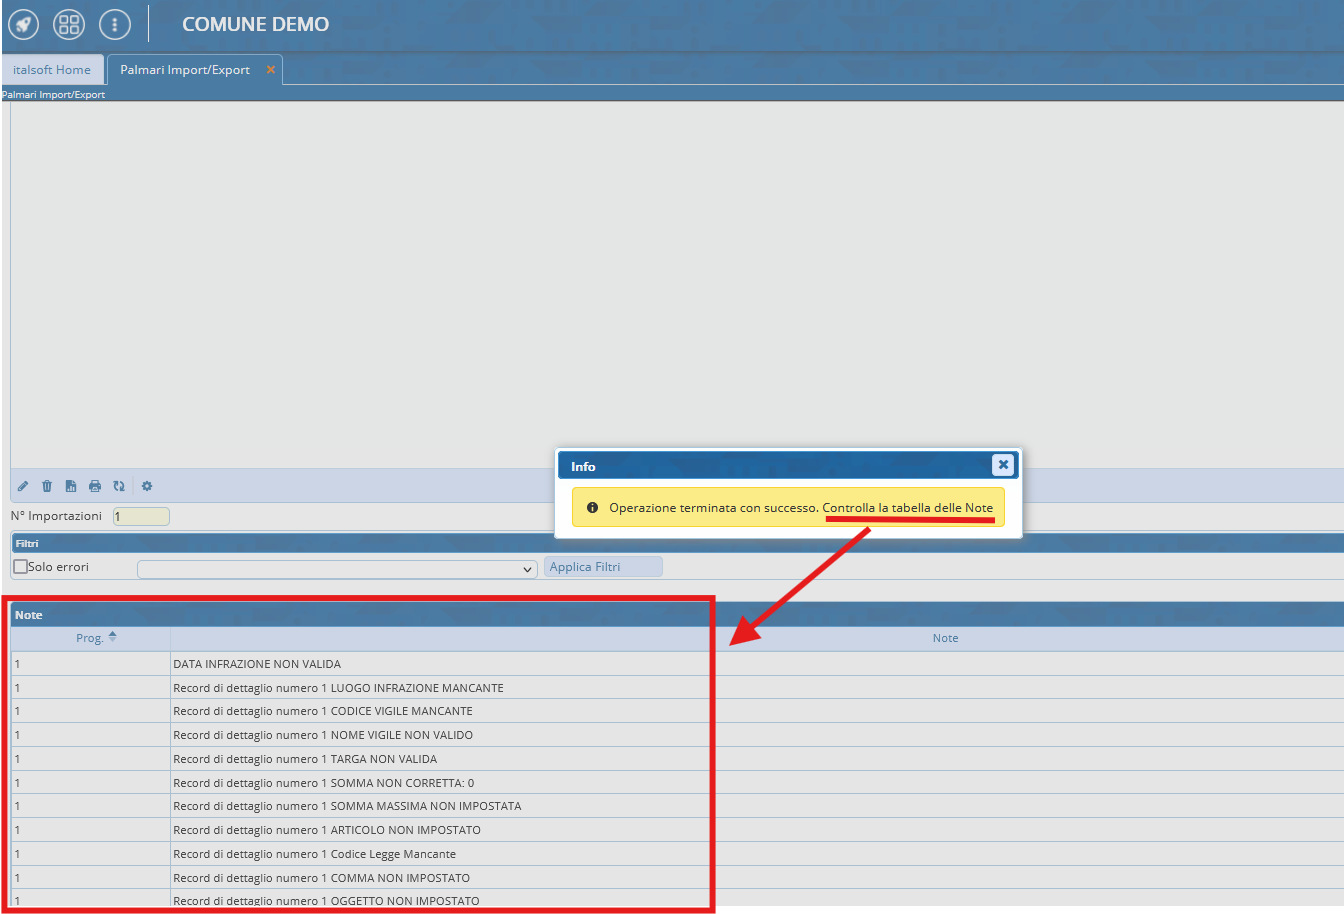Enable the Solo errori checkbox
1344x914 pixels.
pyautogui.click(x=20, y=567)
